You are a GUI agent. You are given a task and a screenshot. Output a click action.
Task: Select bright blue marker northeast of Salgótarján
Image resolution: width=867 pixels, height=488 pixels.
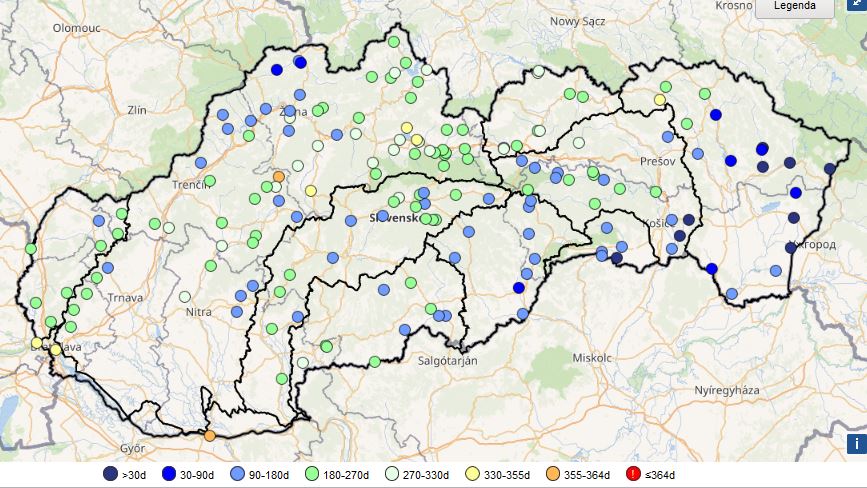518,287
